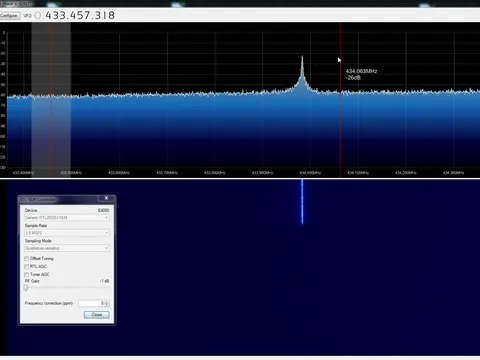Viewport: 480px width, 360px height.
Task: Click the blue signal trace in waterfall
Action: point(302,202)
